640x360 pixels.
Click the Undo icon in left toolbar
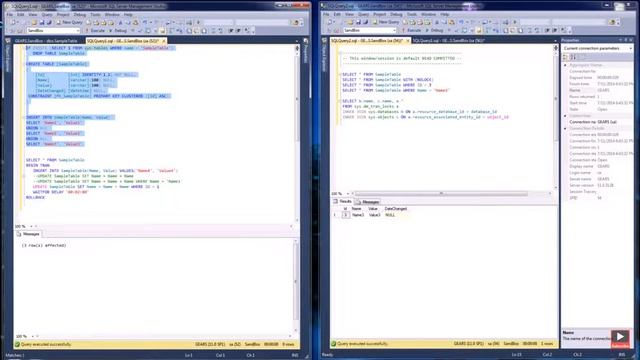145,22
